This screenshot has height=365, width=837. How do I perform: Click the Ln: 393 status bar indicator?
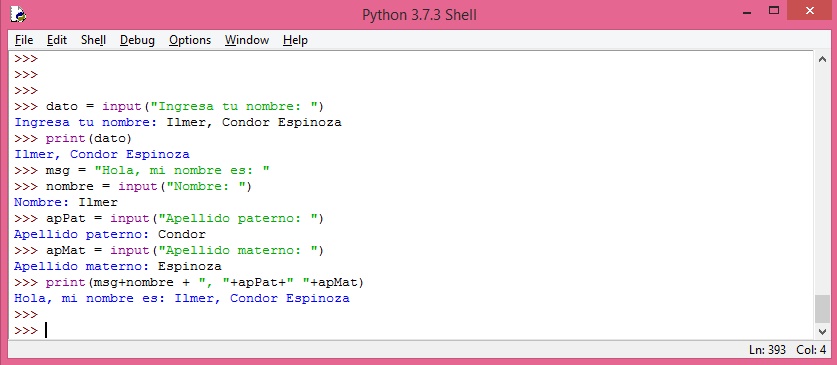pyautogui.click(x=768, y=350)
